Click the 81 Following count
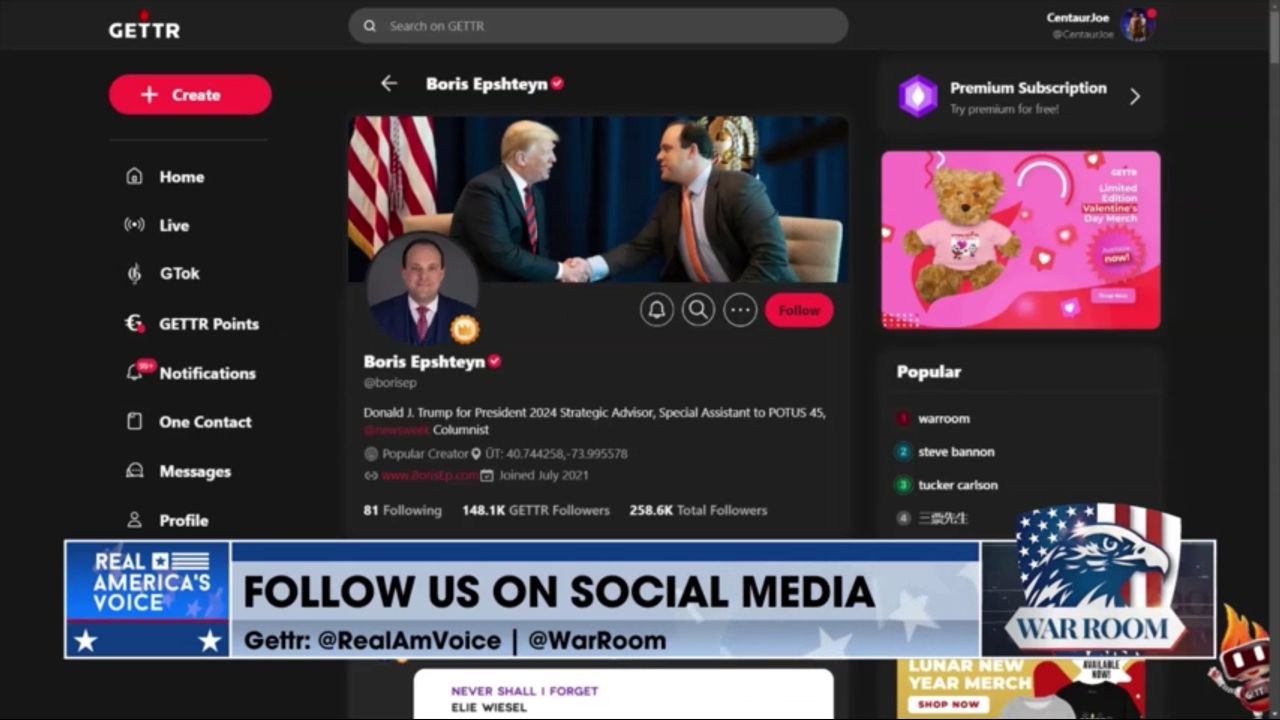 [x=402, y=510]
